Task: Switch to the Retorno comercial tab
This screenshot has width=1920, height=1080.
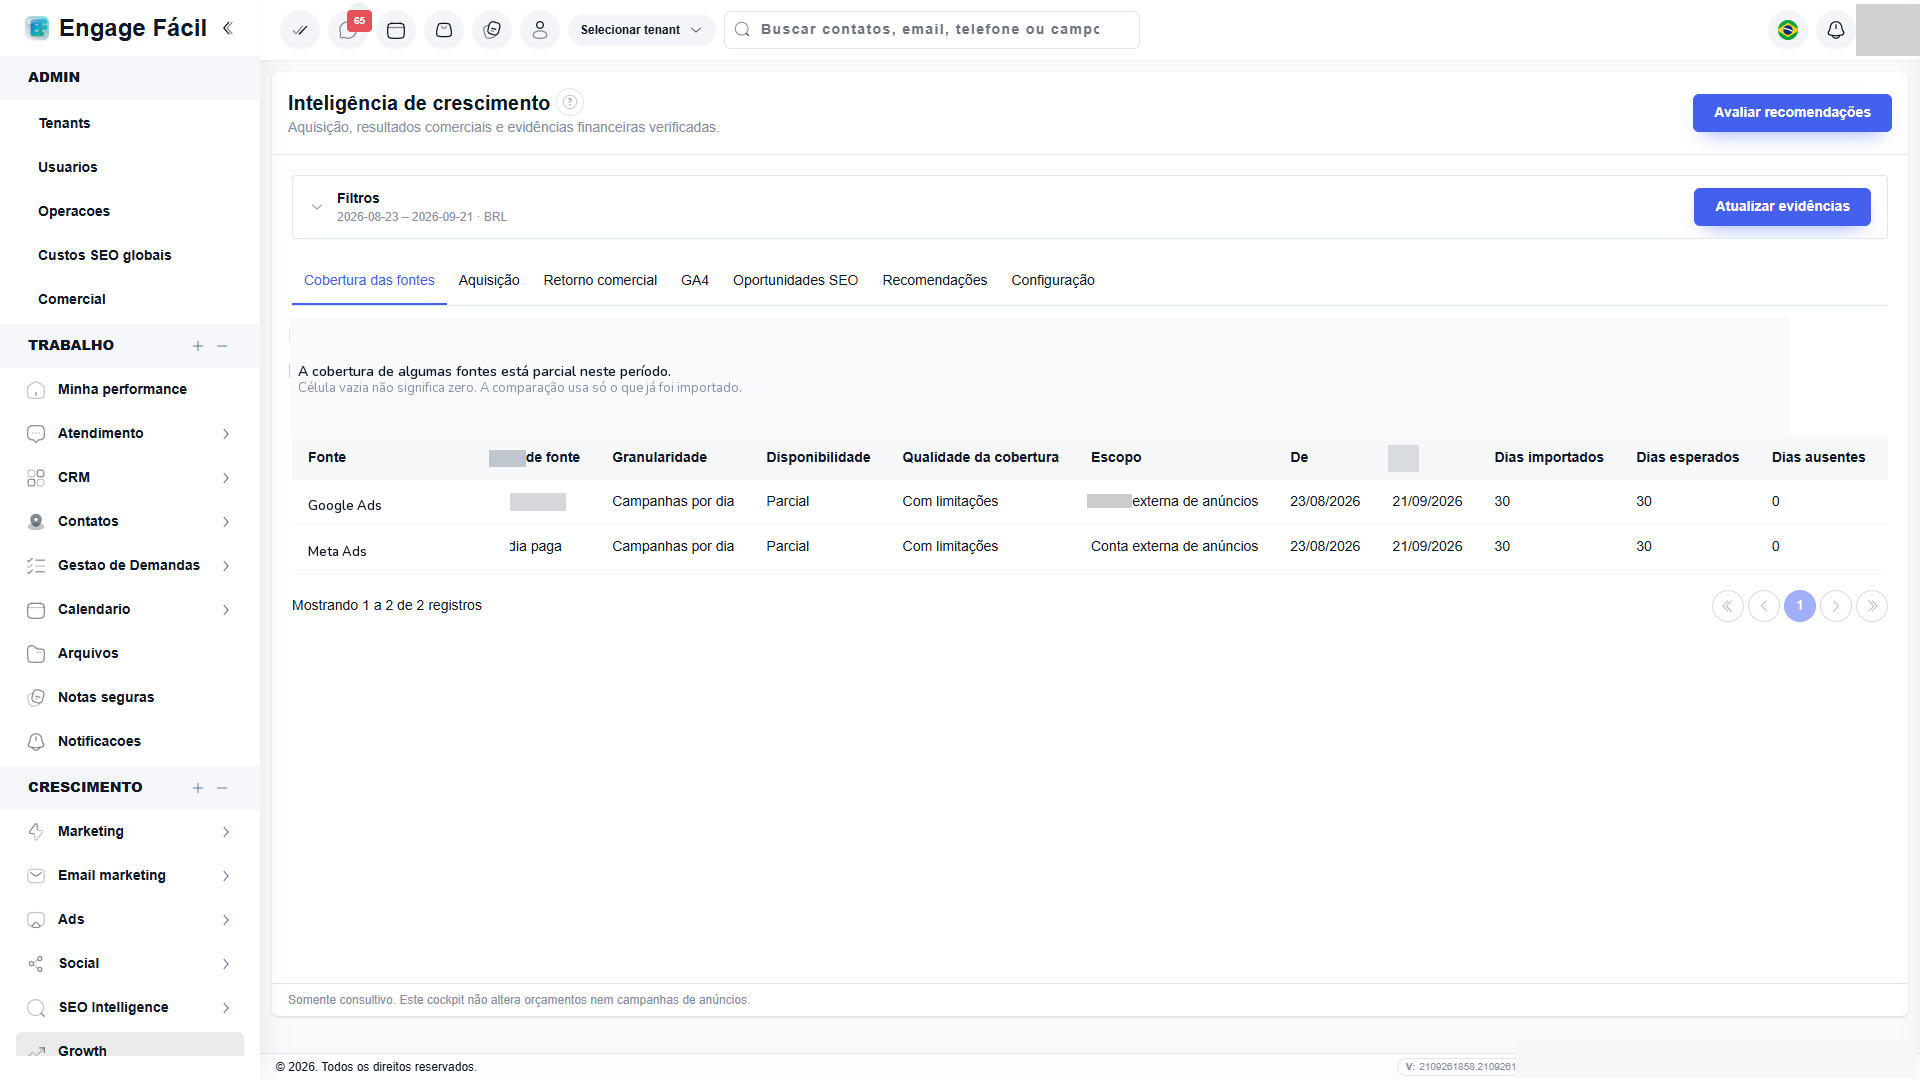Action: pos(600,280)
